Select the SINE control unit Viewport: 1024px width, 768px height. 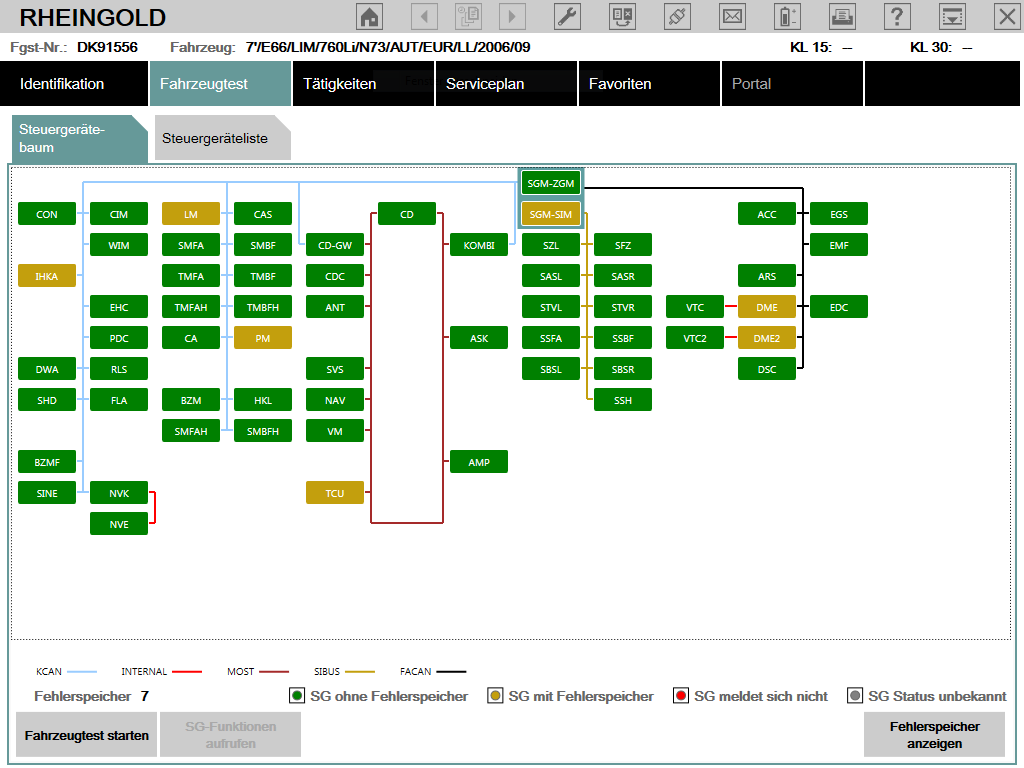pos(47,493)
